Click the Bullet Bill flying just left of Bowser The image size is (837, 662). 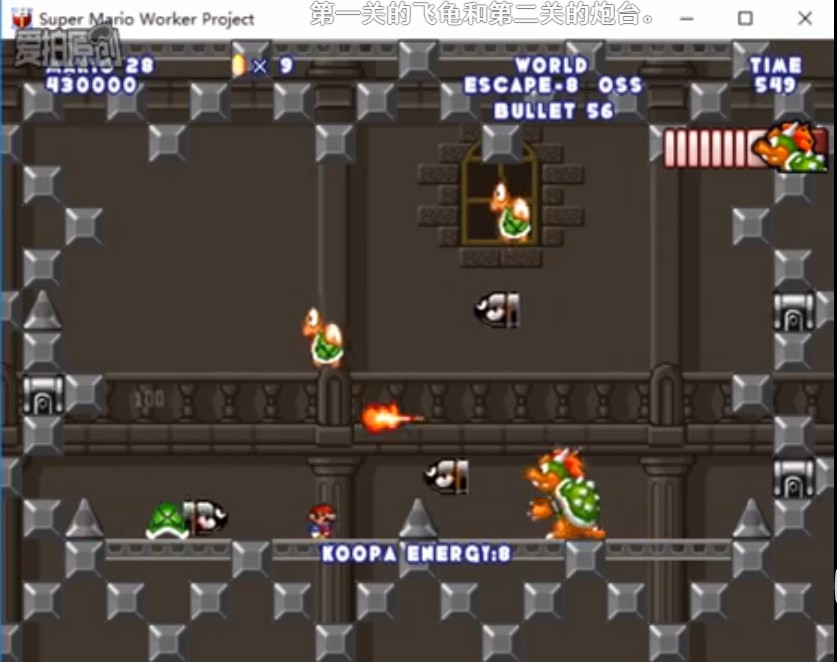pos(447,476)
